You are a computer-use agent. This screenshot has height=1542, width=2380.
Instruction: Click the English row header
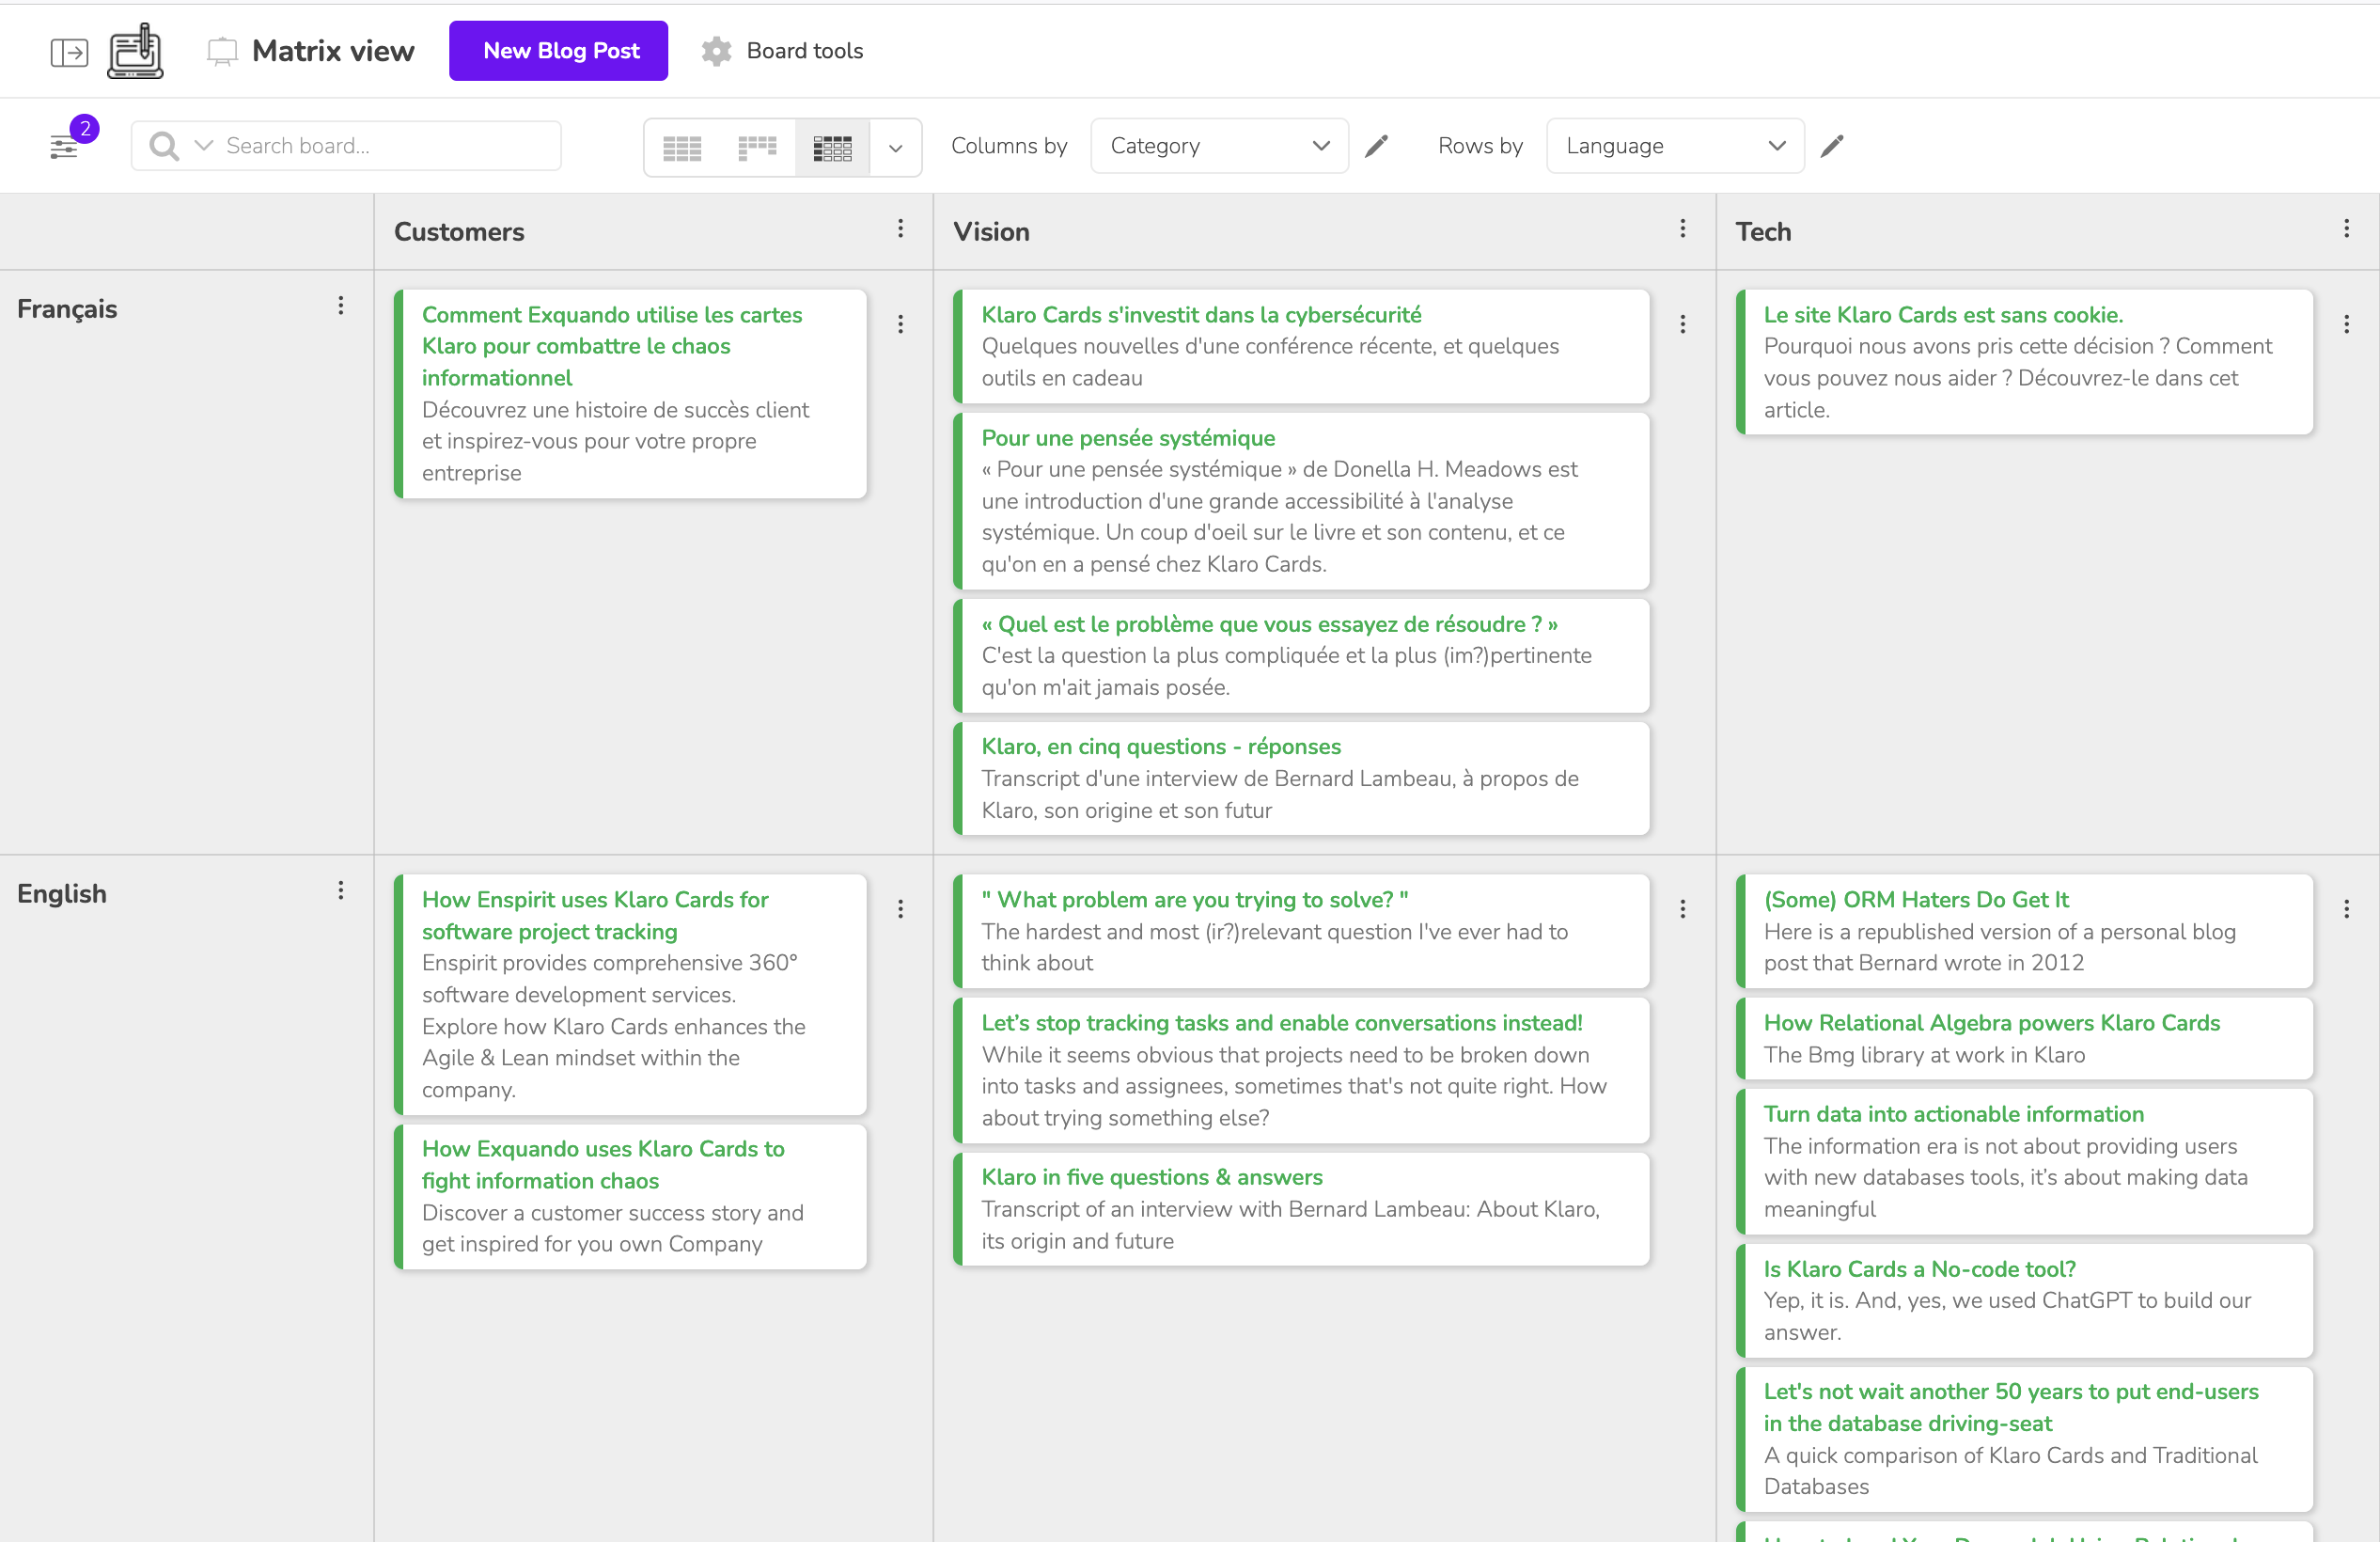pos(62,893)
